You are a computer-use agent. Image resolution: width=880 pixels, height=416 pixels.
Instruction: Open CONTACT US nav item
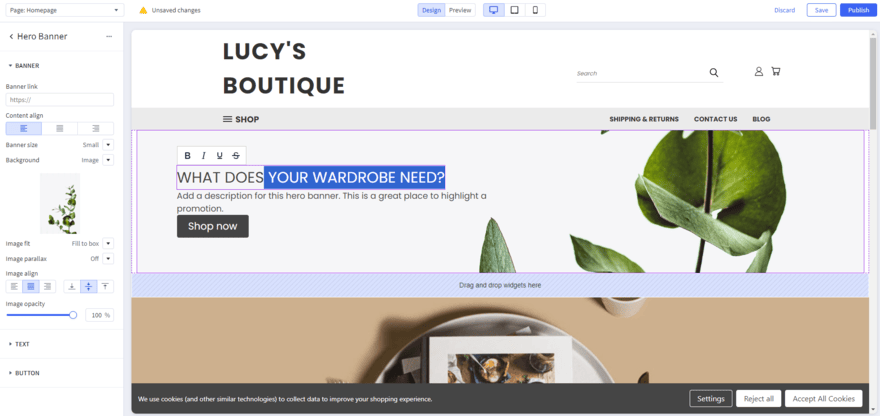(x=716, y=119)
